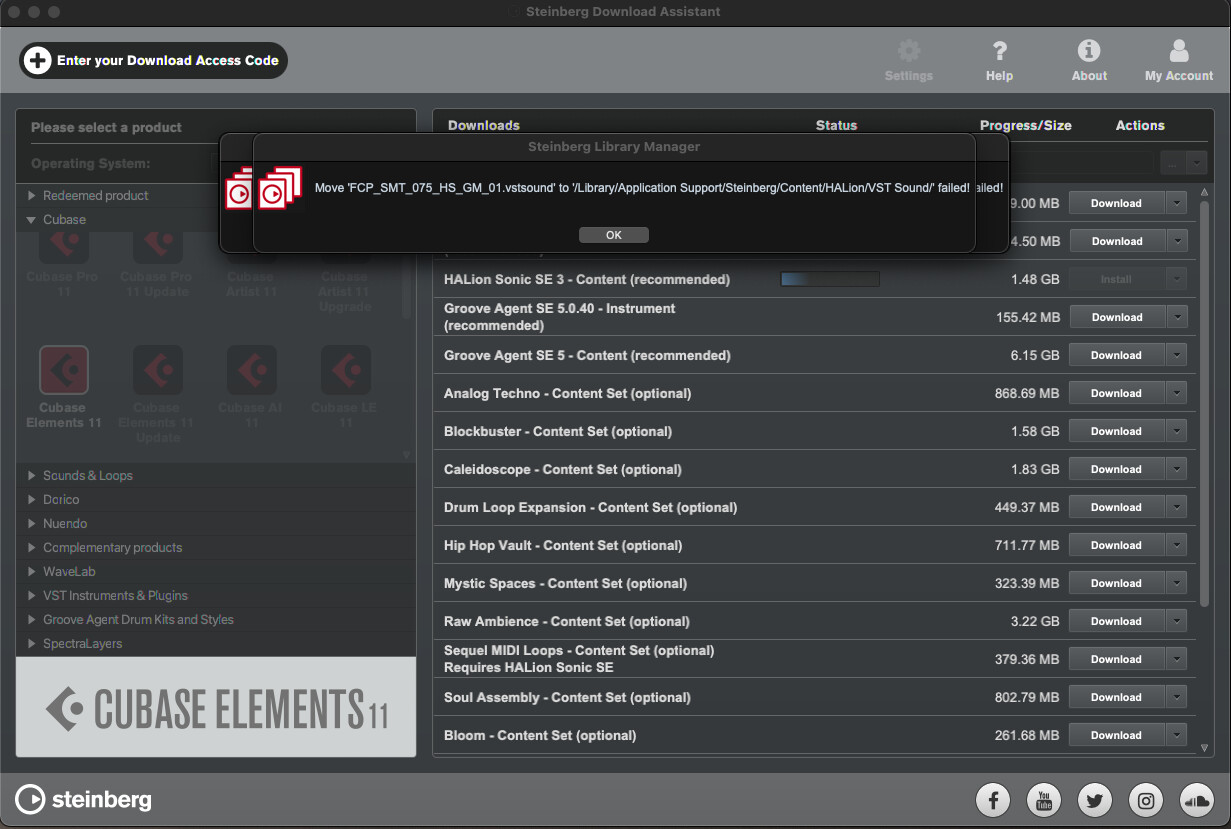
Task: Open Steinberg YouTube channel icon
Action: (1044, 800)
